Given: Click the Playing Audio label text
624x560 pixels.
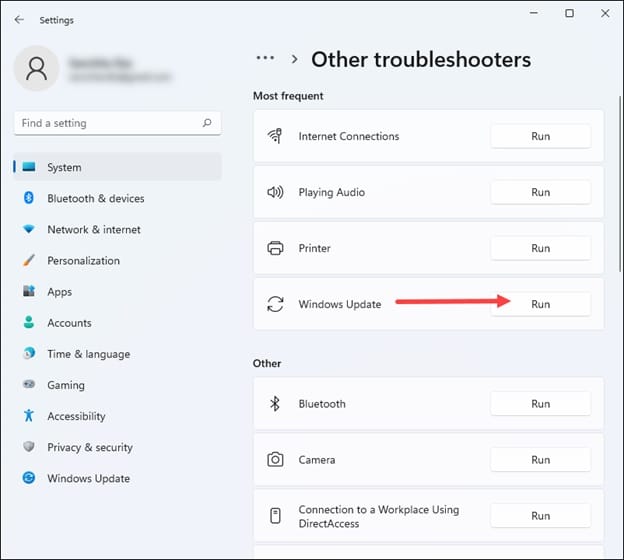Looking at the screenshot, I should (332, 193).
